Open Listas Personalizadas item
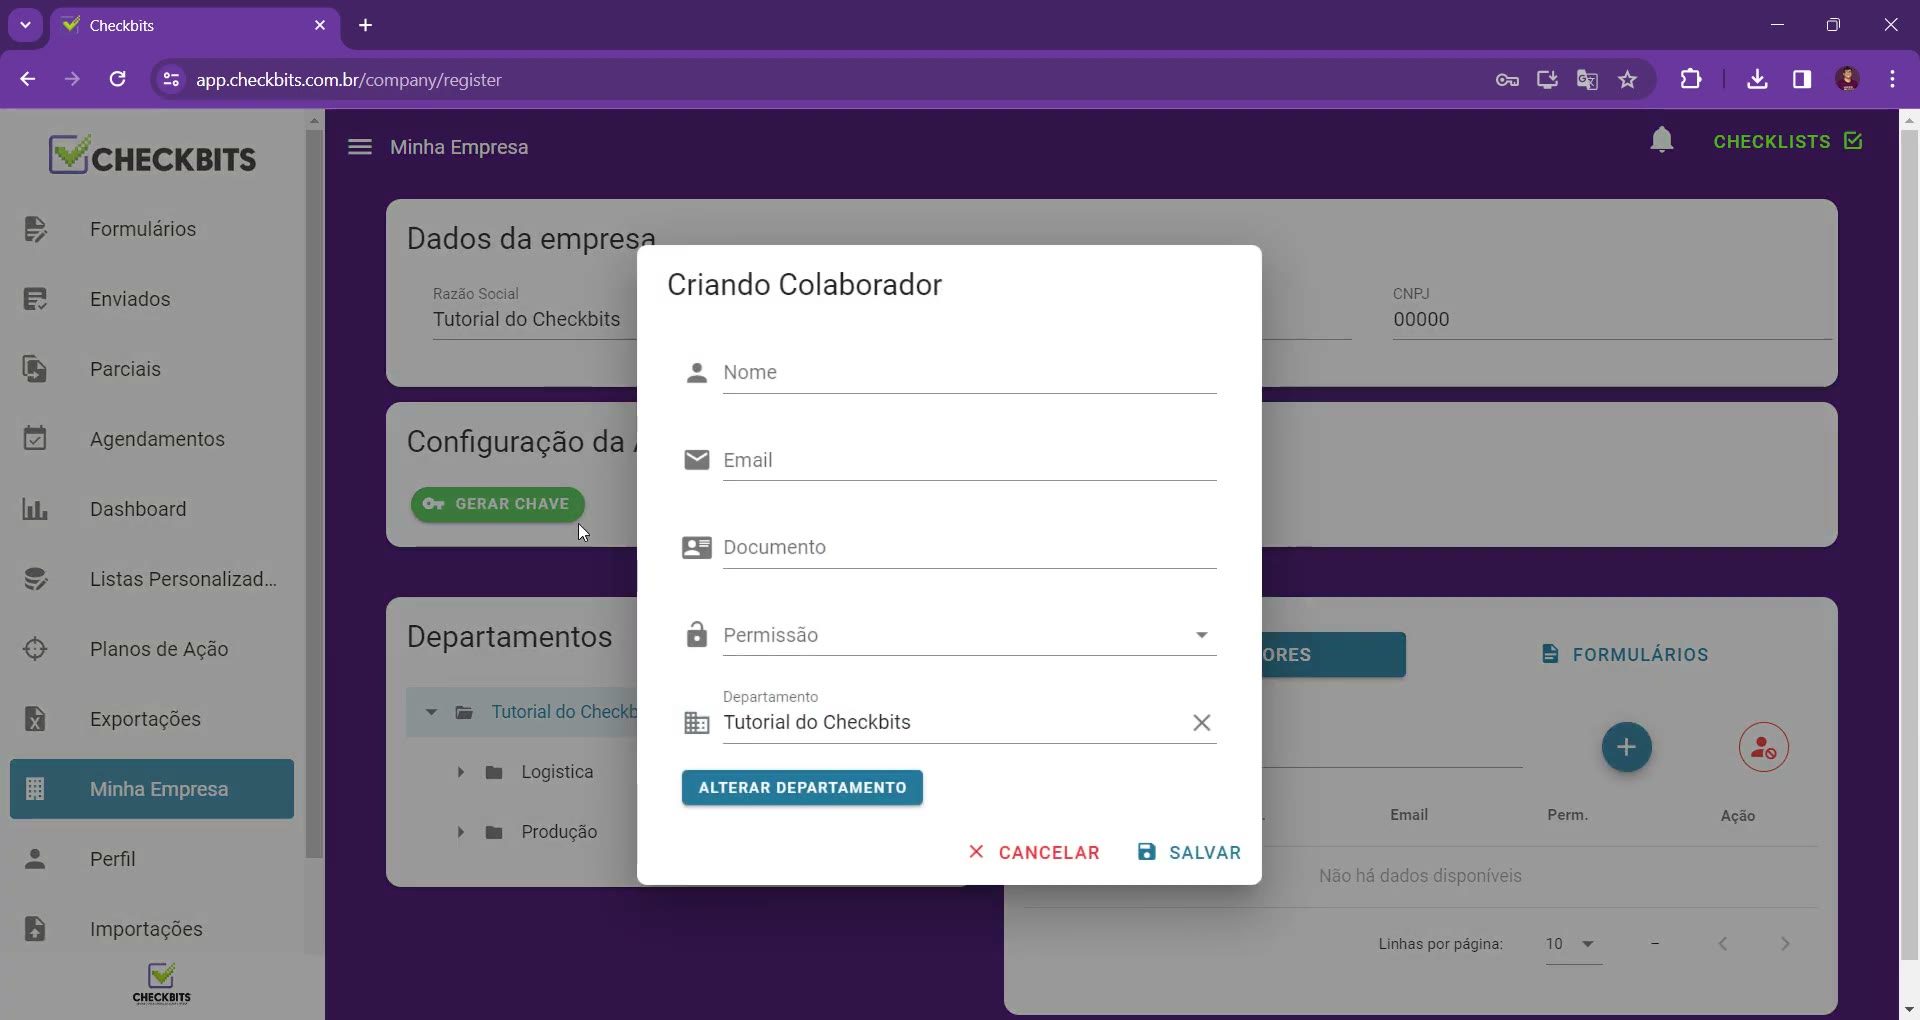 point(152,579)
